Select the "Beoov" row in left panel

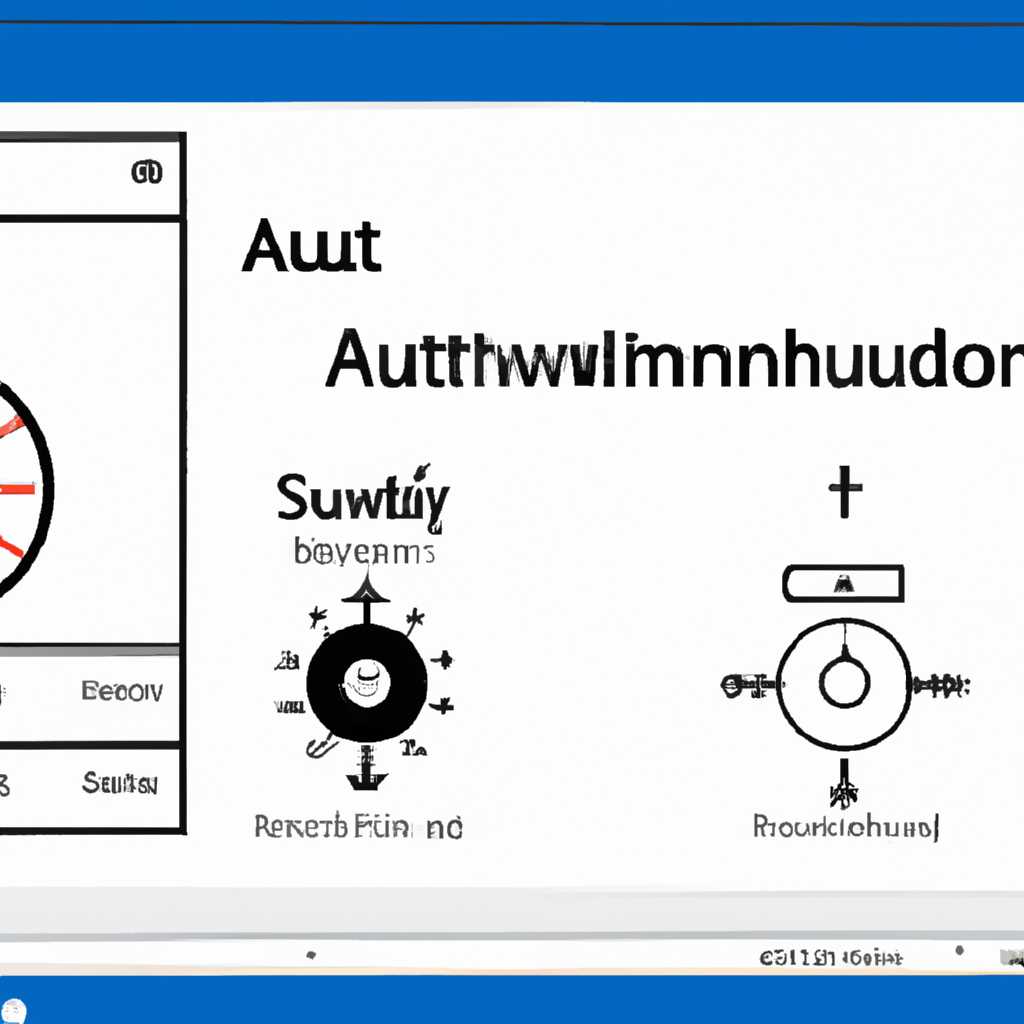click(x=89, y=695)
